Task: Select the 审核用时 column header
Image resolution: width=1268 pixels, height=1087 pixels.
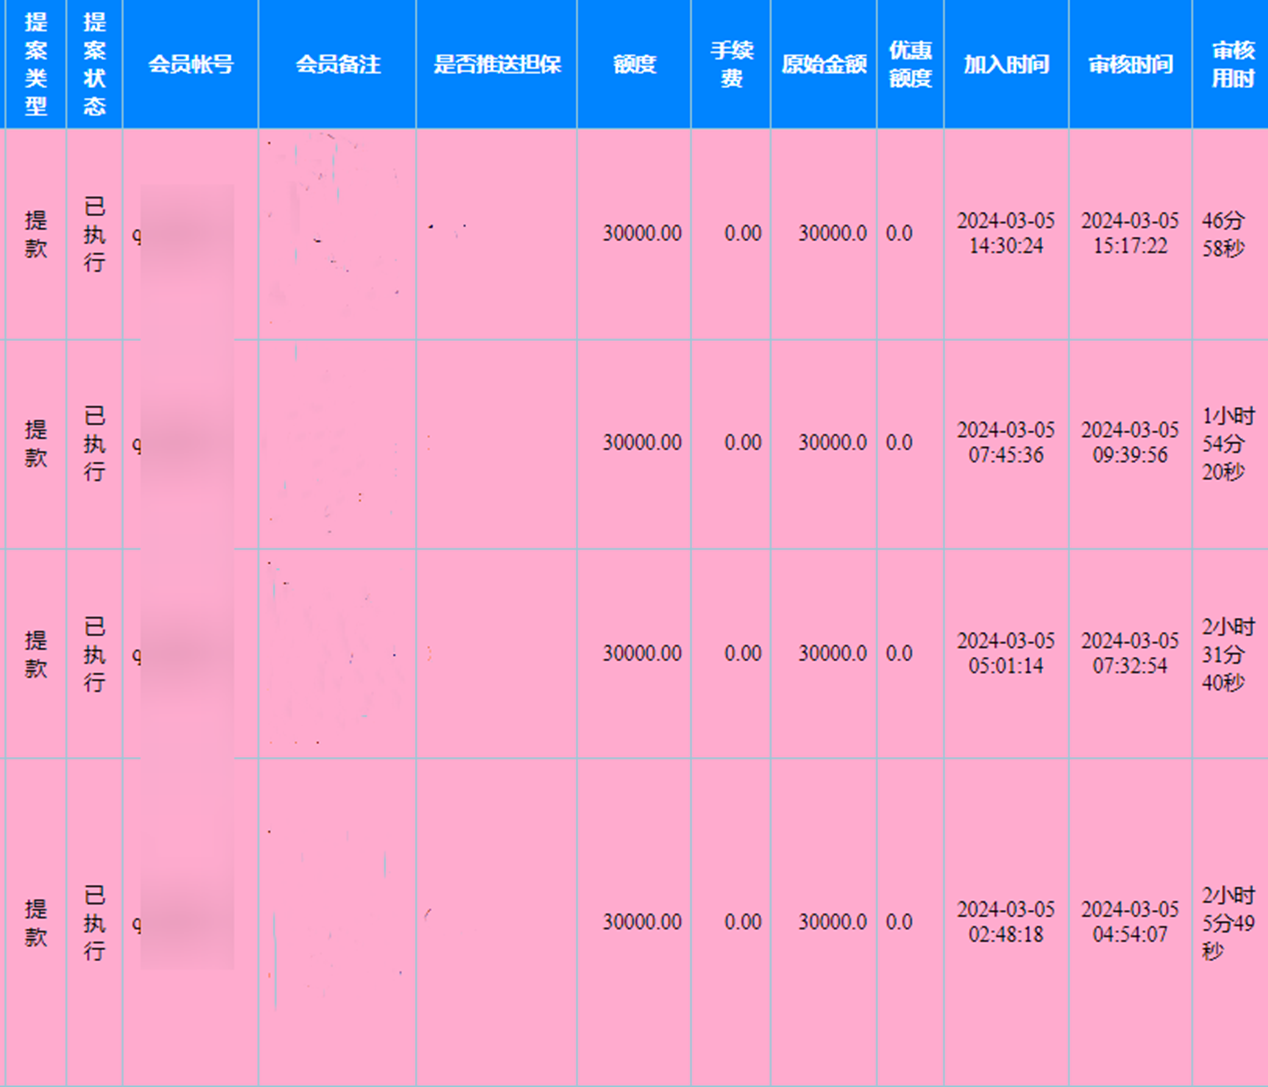Action: click(x=1232, y=64)
